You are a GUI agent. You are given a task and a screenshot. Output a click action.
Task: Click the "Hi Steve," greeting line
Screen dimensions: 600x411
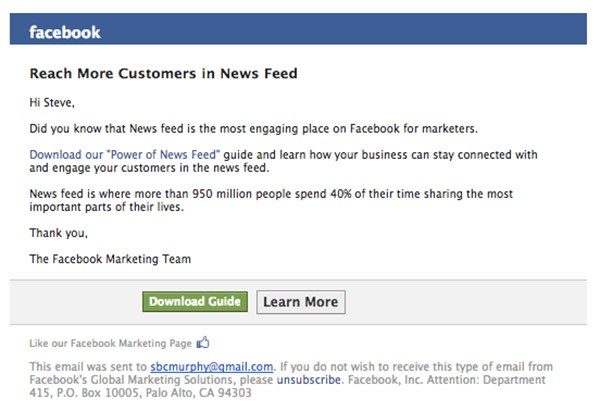coord(52,103)
